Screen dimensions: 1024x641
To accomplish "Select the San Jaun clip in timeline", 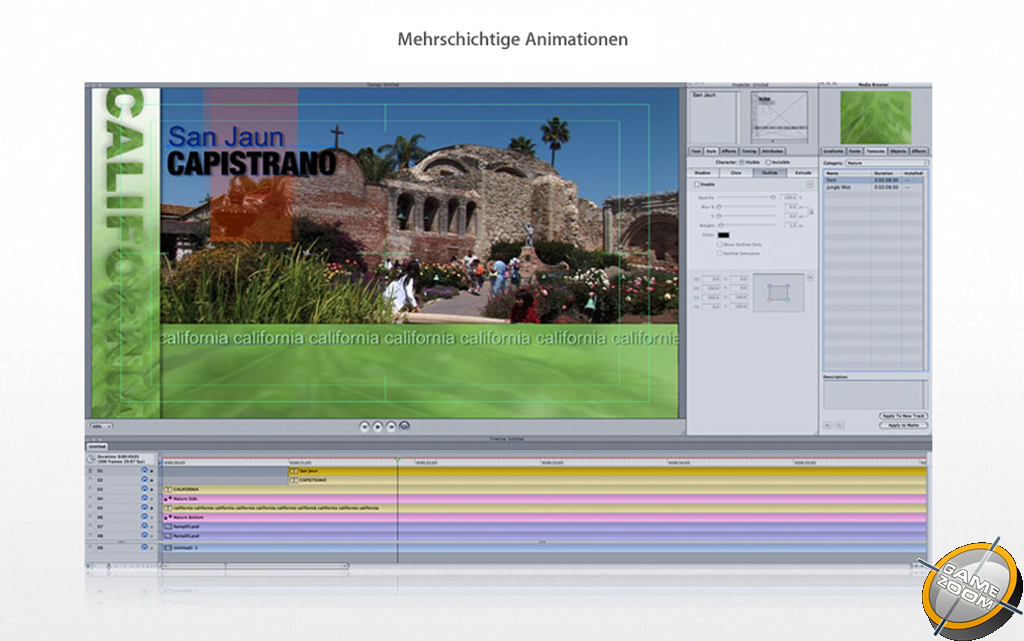I will click(x=607, y=471).
